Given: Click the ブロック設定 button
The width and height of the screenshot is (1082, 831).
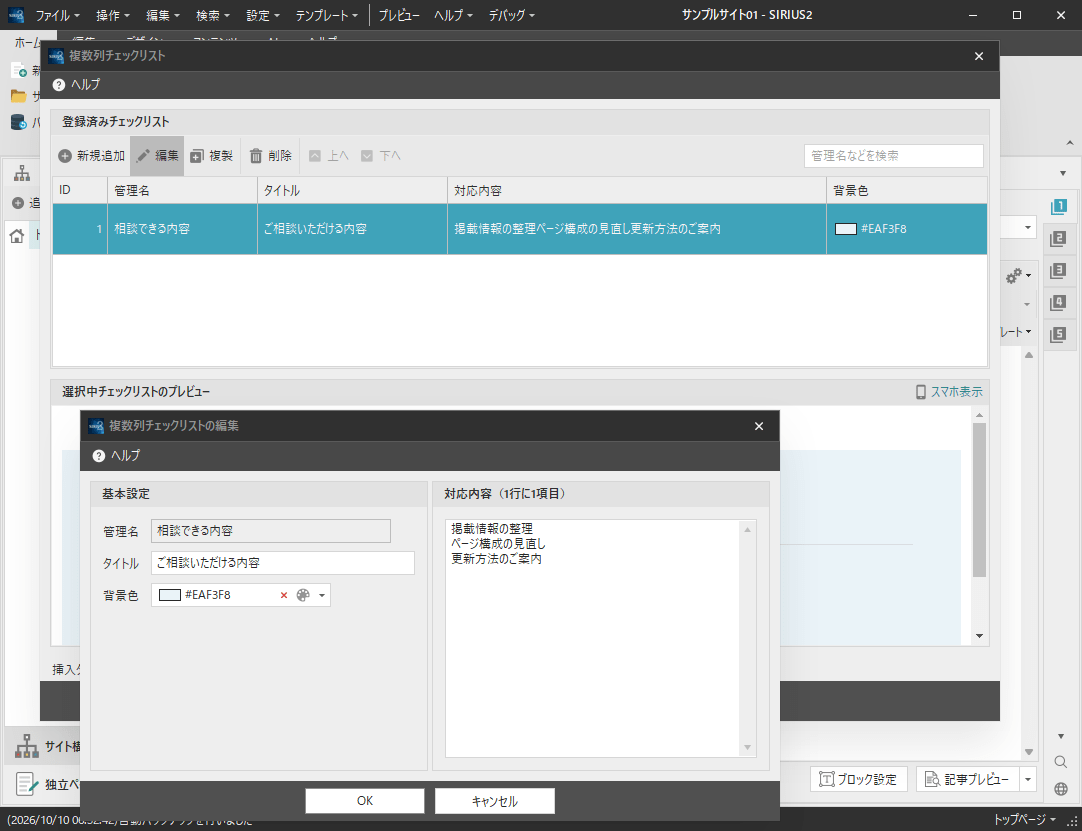Looking at the screenshot, I should [858, 779].
